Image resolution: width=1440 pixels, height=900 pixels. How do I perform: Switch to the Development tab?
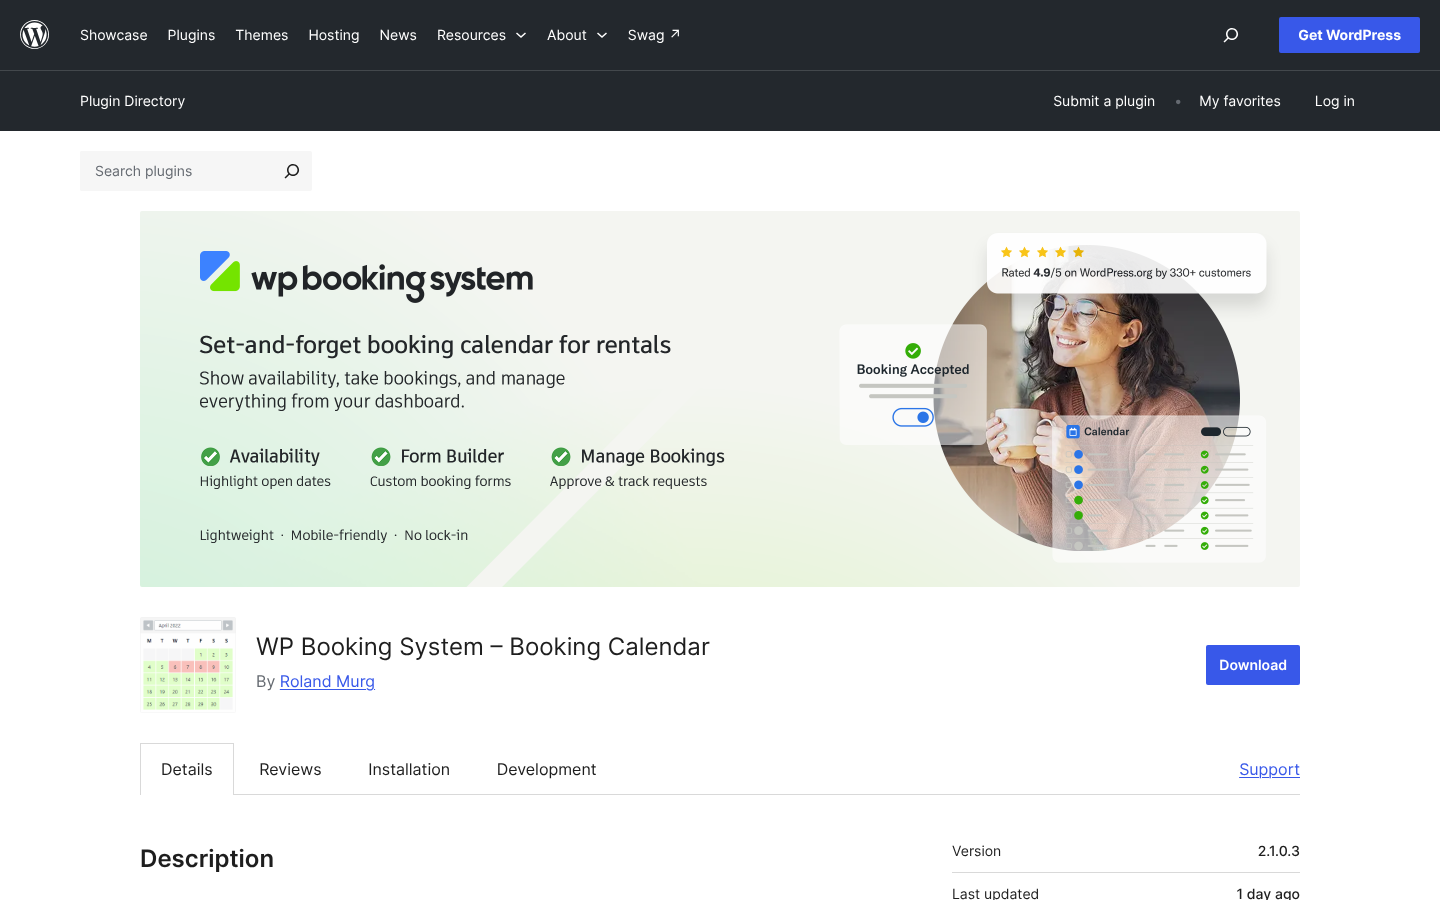[x=546, y=769]
